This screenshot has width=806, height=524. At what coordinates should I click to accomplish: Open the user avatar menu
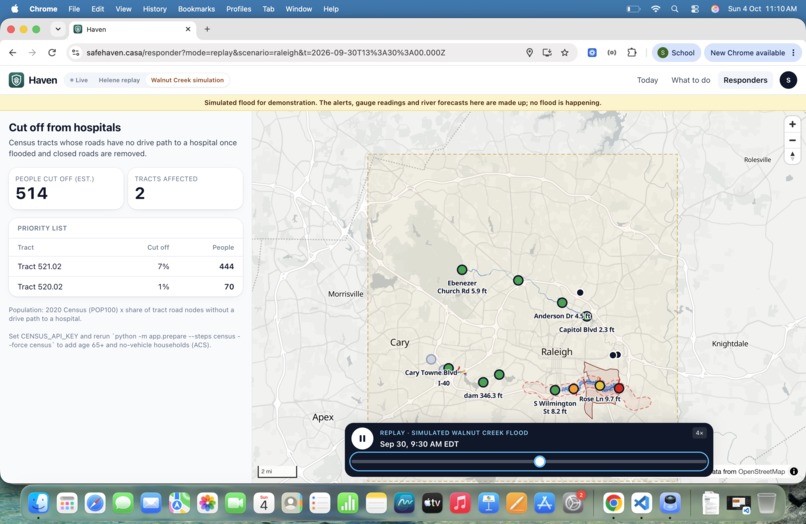point(788,80)
